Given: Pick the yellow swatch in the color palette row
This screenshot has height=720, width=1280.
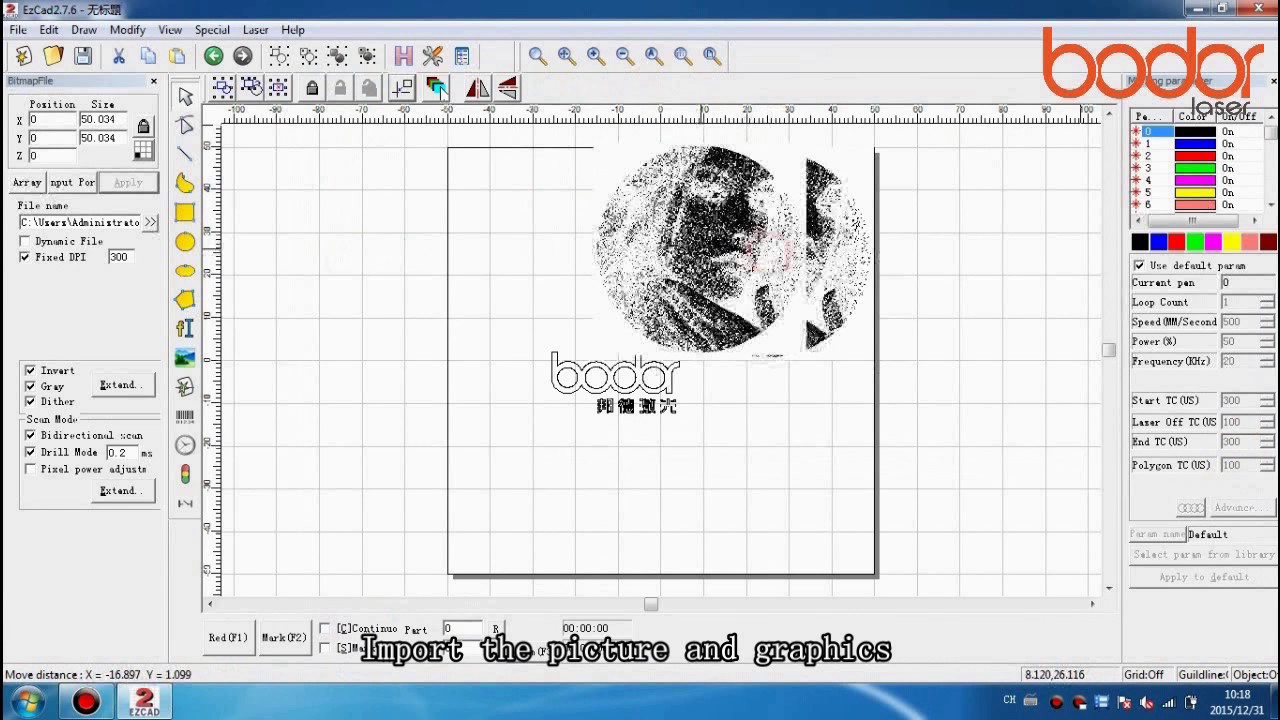Looking at the screenshot, I should 1232,242.
